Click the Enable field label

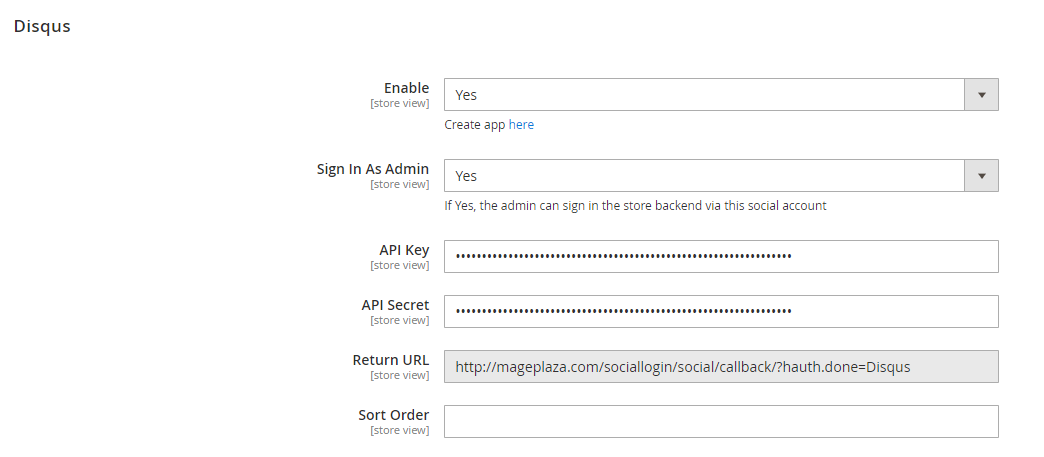(x=406, y=88)
